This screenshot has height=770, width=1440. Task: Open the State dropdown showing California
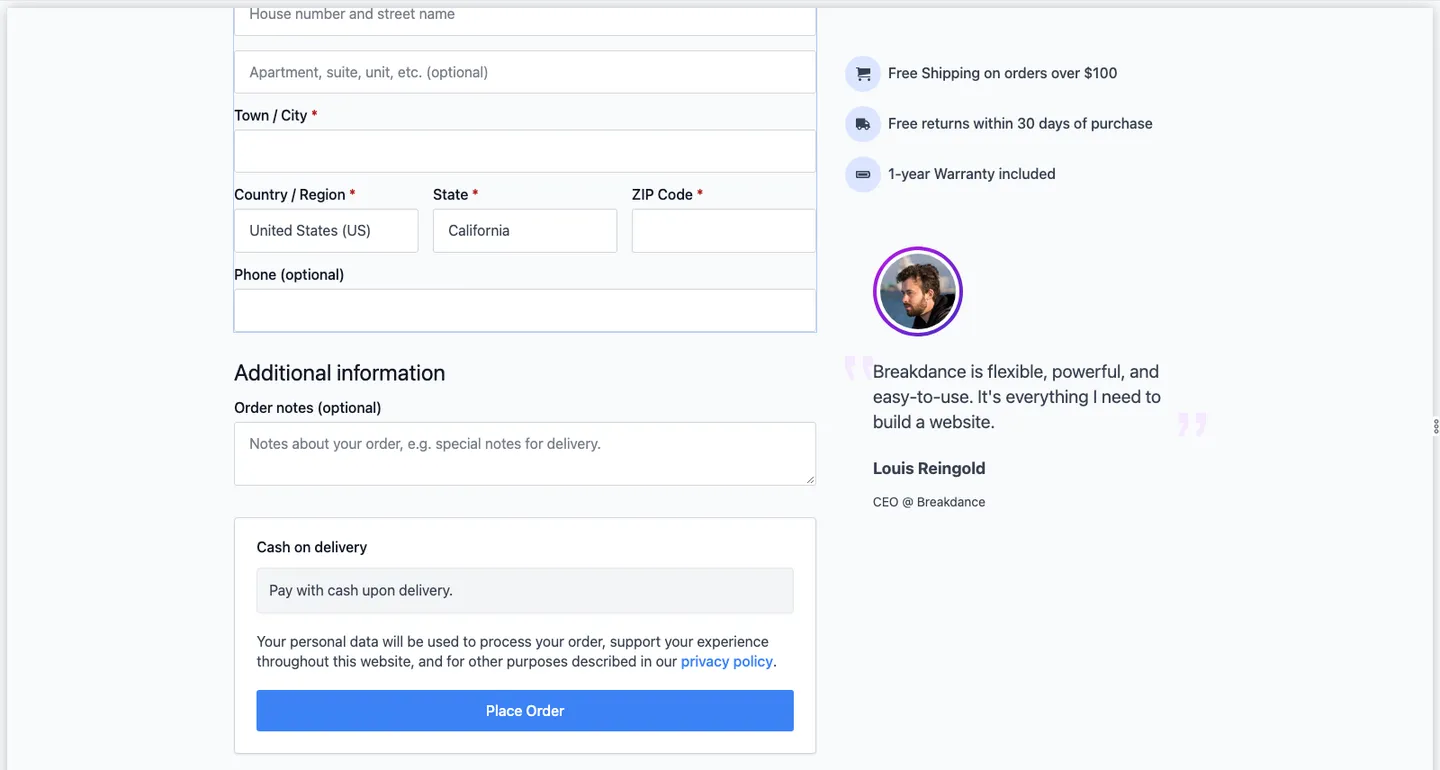525,231
